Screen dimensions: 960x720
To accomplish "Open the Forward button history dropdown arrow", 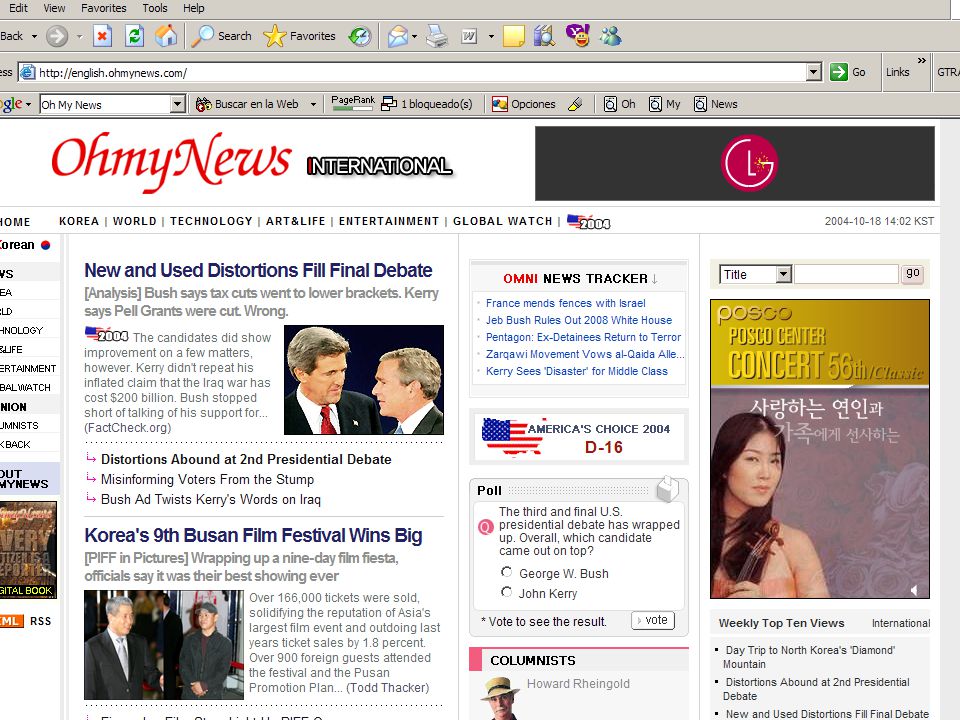I will [80, 36].
